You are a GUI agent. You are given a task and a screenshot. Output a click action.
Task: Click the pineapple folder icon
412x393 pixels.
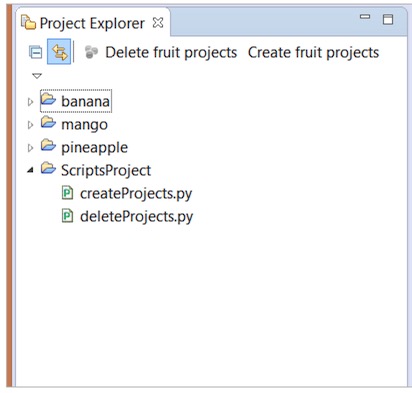click(48, 145)
